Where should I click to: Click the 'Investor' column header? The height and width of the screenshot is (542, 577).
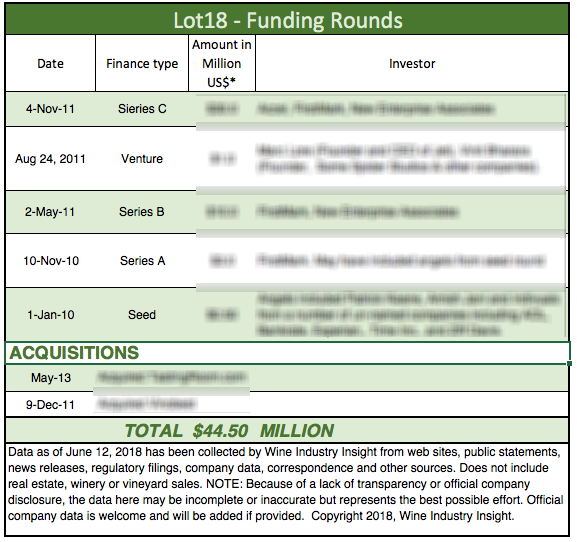[x=412, y=63]
